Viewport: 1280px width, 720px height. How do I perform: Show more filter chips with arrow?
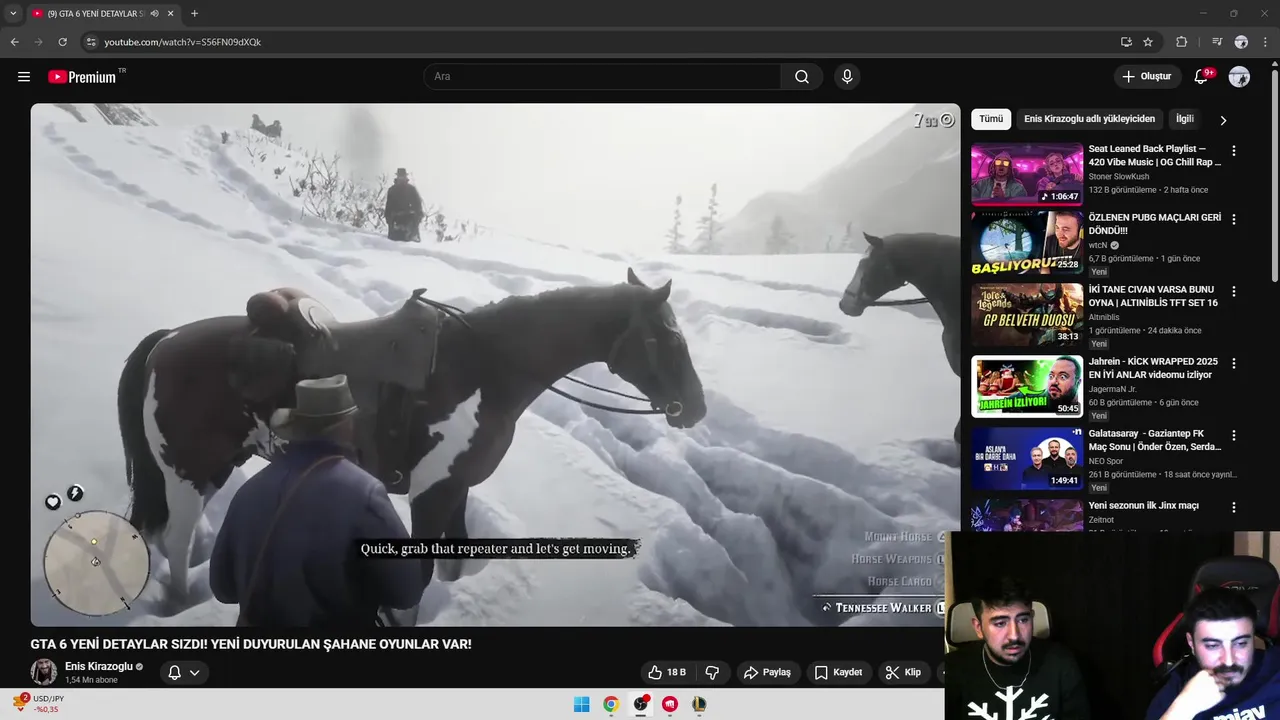point(1222,120)
